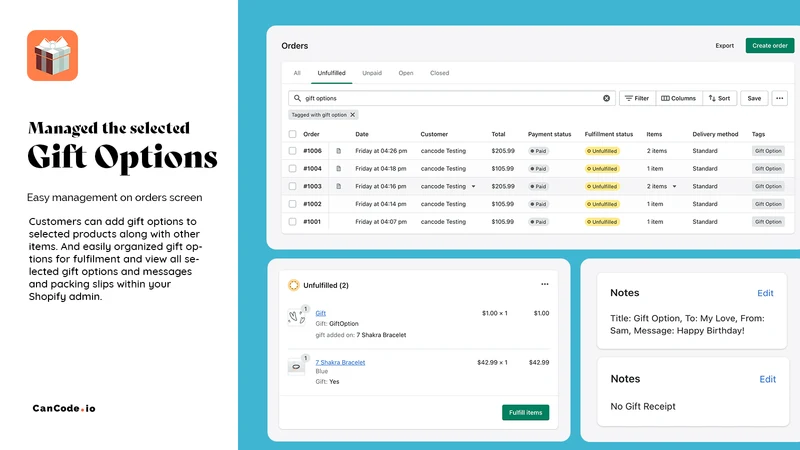This screenshot has height=450, width=800.
Task: Click the Gift product thumbnail
Action: [296, 317]
